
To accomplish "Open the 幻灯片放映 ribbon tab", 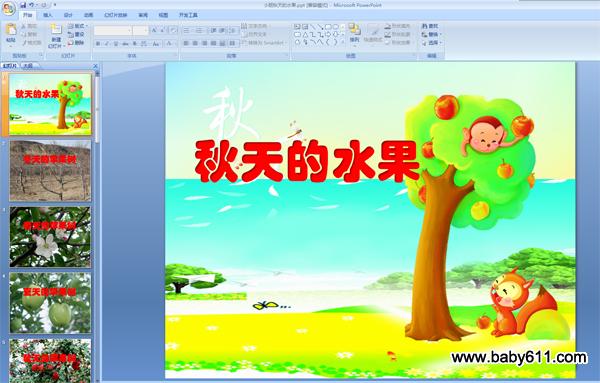I will point(116,15).
